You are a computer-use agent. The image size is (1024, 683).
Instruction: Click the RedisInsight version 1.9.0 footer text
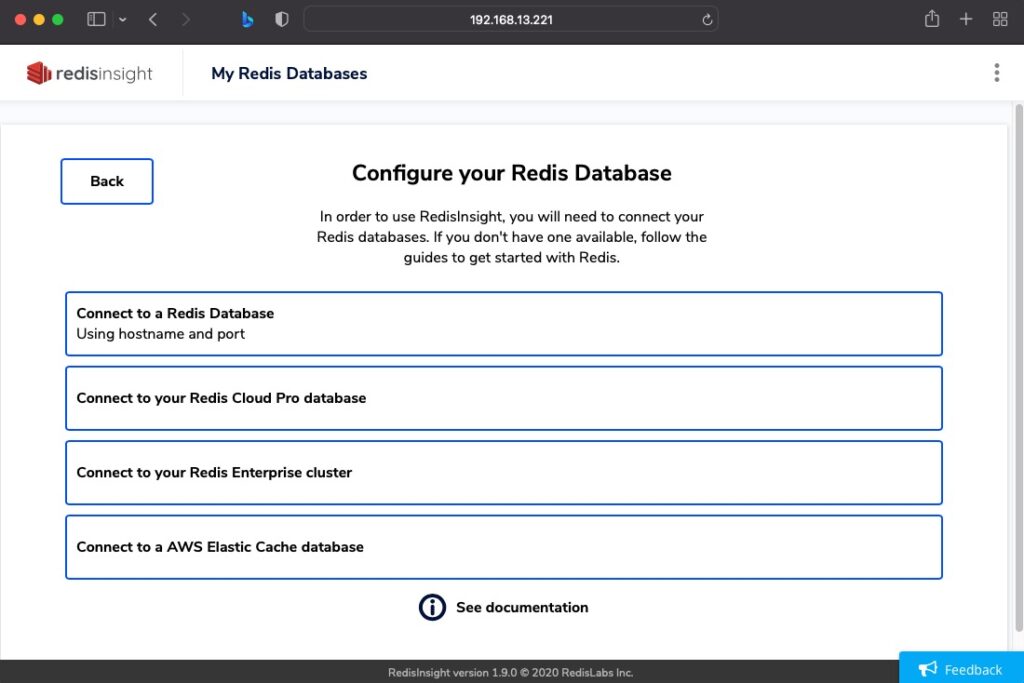coord(511,673)
